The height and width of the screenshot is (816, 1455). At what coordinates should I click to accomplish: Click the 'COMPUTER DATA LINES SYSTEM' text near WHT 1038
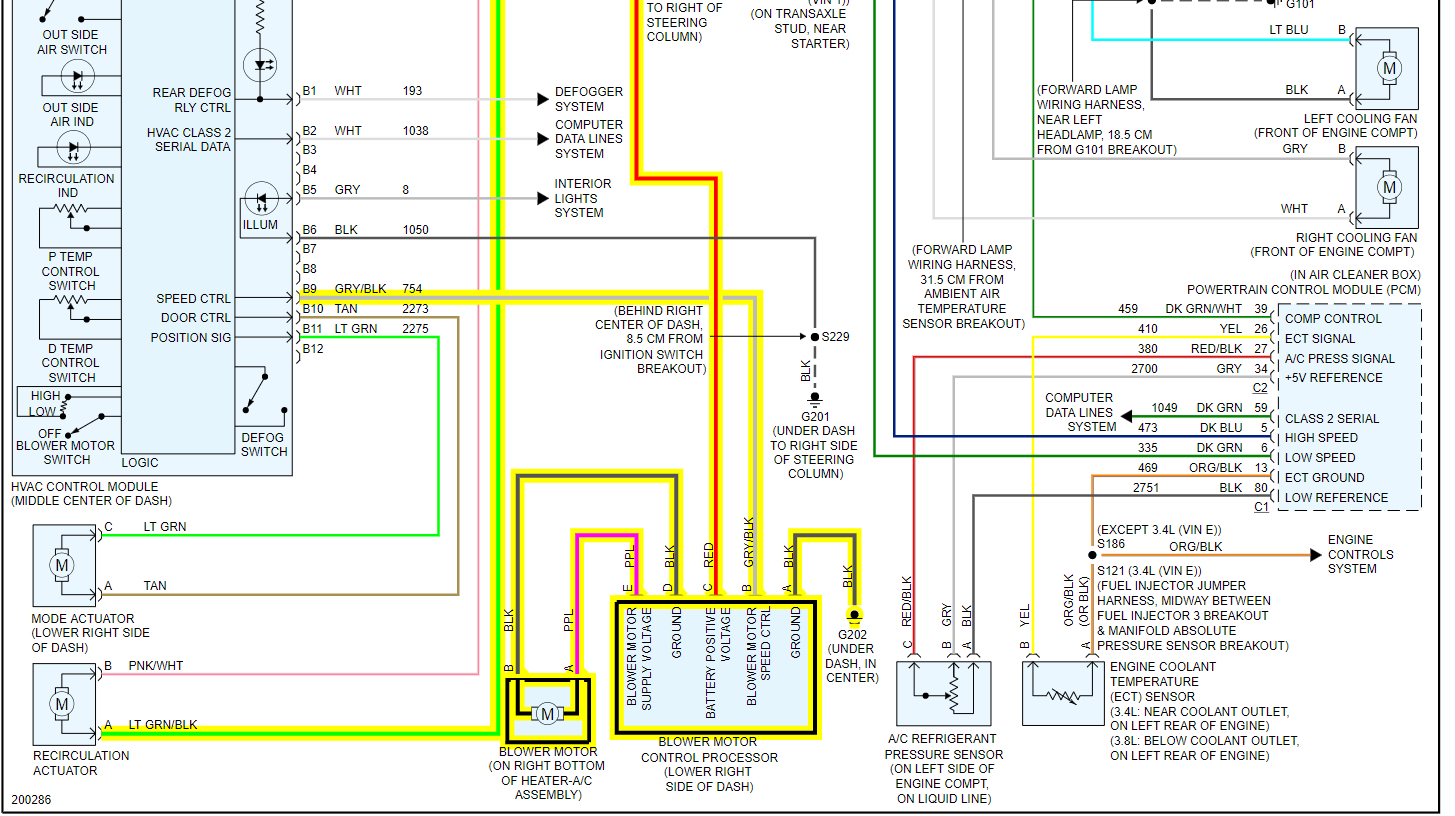tap(589, 139)
